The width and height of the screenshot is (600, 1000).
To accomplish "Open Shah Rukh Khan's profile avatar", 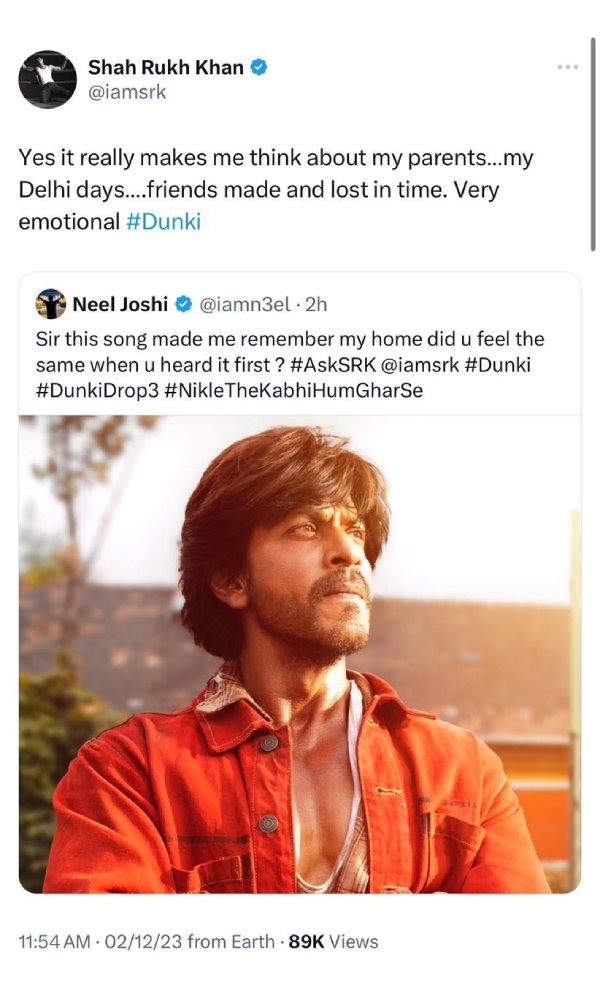I will 47,77.
